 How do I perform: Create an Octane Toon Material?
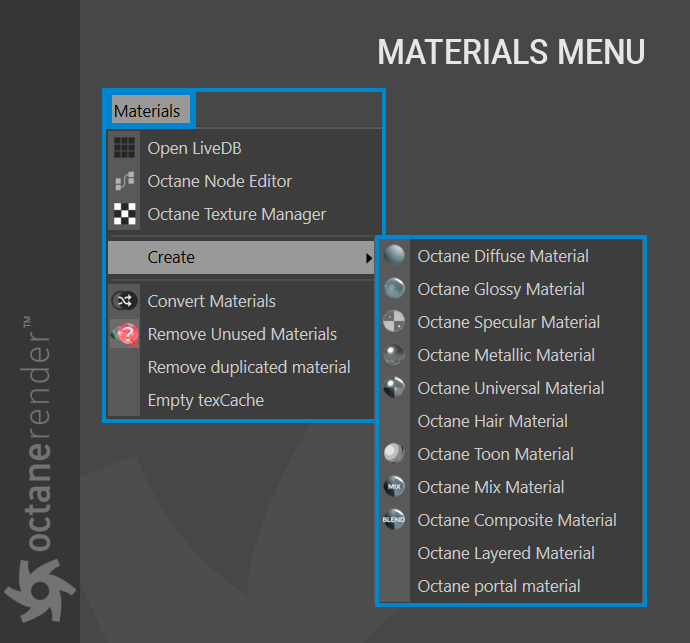click(x=510, y=454)
